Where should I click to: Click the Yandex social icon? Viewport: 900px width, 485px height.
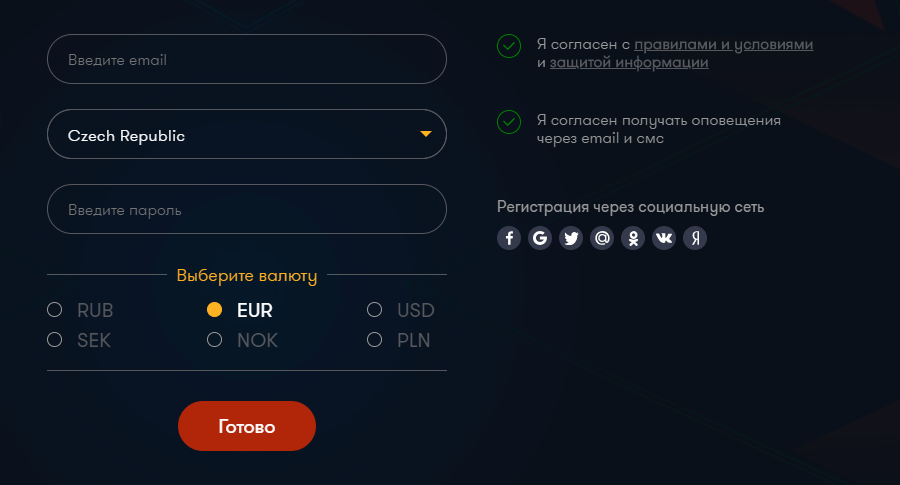[x=695, y=238]
